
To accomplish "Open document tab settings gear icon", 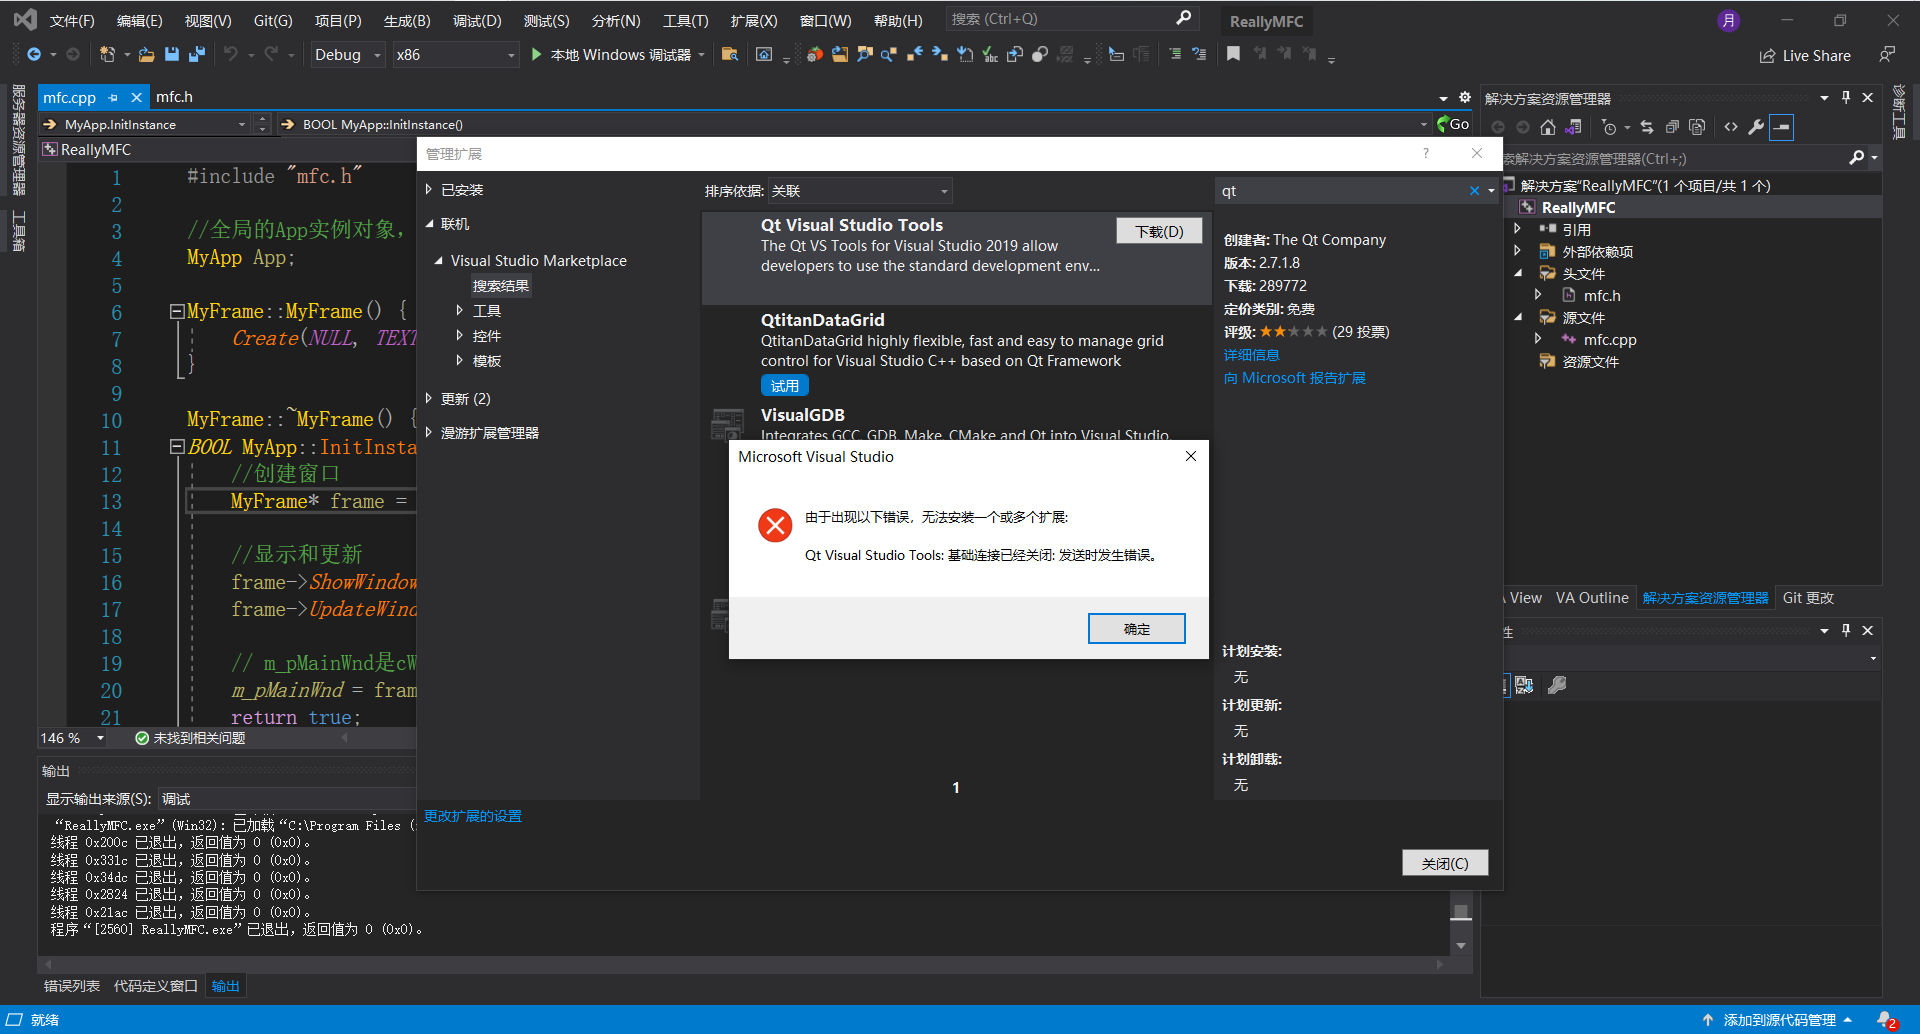I will click(1465, 97).
